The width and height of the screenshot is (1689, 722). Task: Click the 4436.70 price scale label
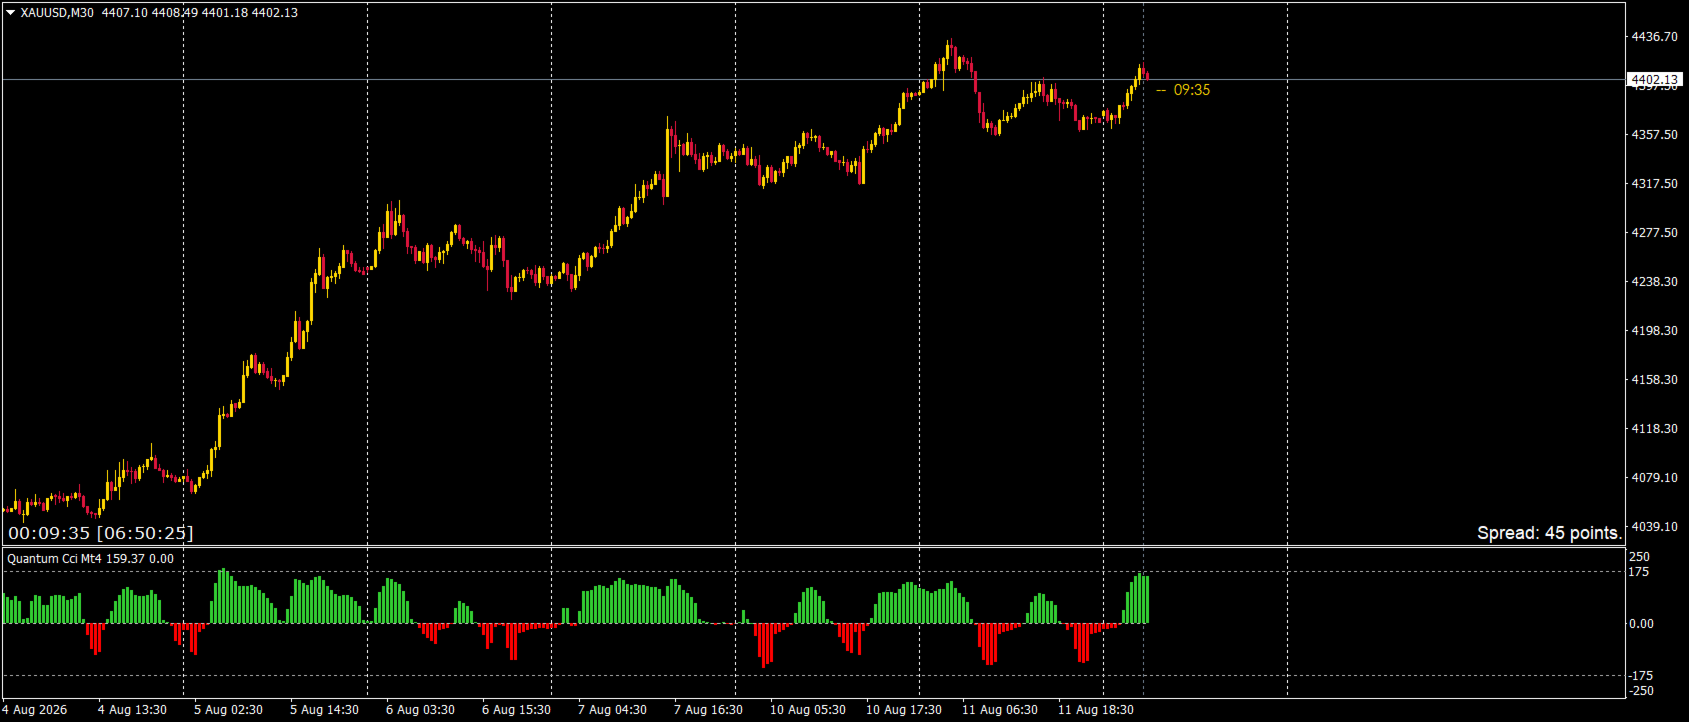(1654, 37)
